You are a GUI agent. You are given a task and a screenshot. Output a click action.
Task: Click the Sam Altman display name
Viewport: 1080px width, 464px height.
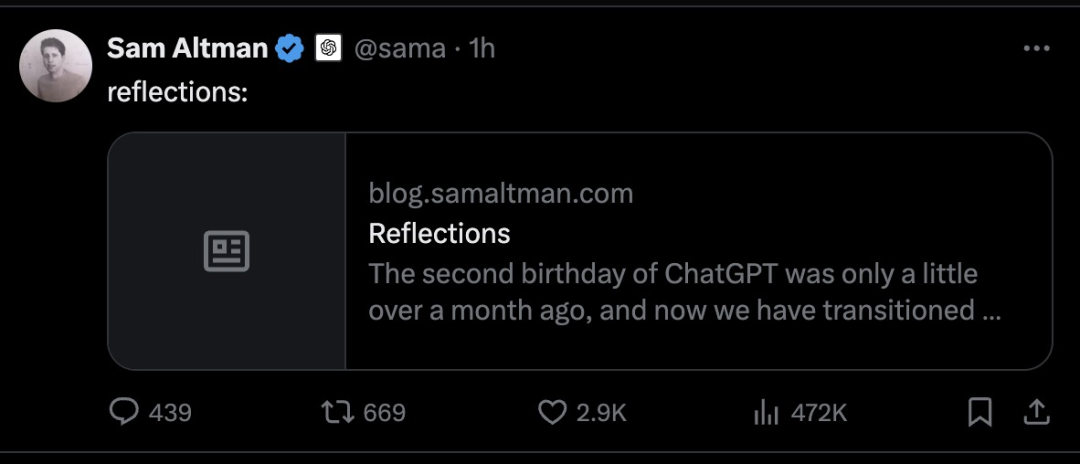(x=187, y=48)
